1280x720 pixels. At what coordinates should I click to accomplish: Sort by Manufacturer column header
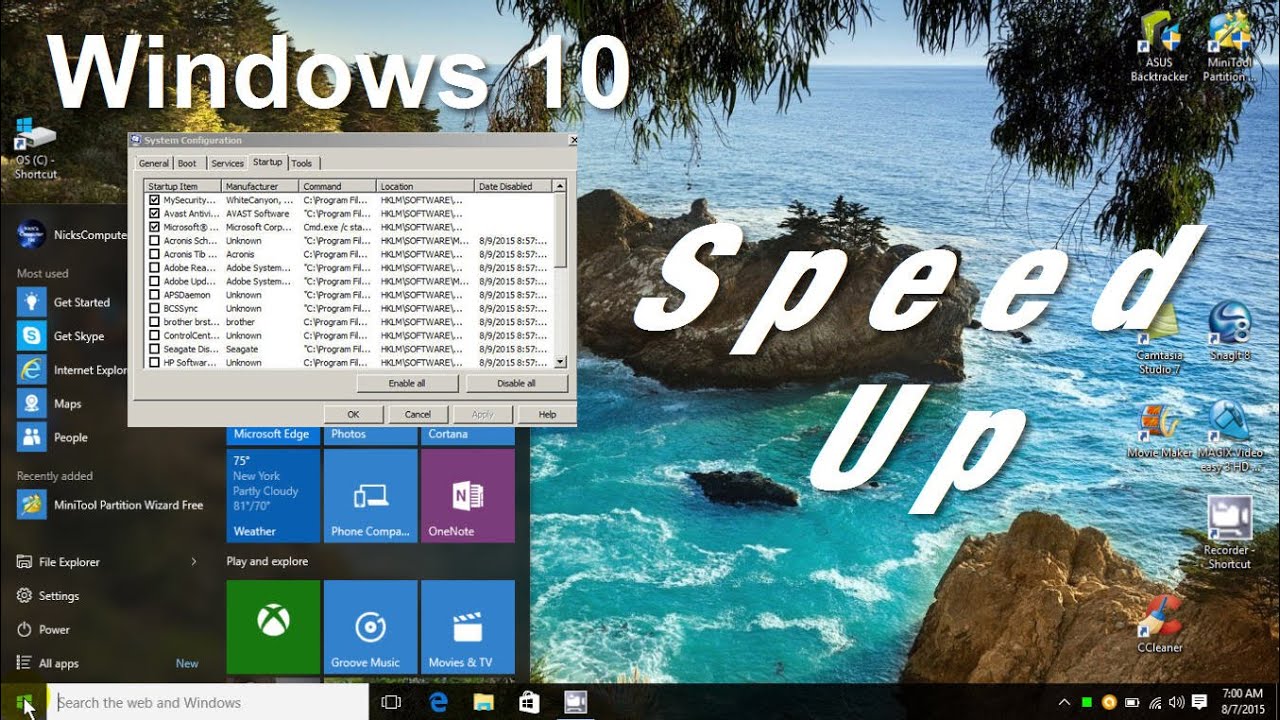coord(260,186)
